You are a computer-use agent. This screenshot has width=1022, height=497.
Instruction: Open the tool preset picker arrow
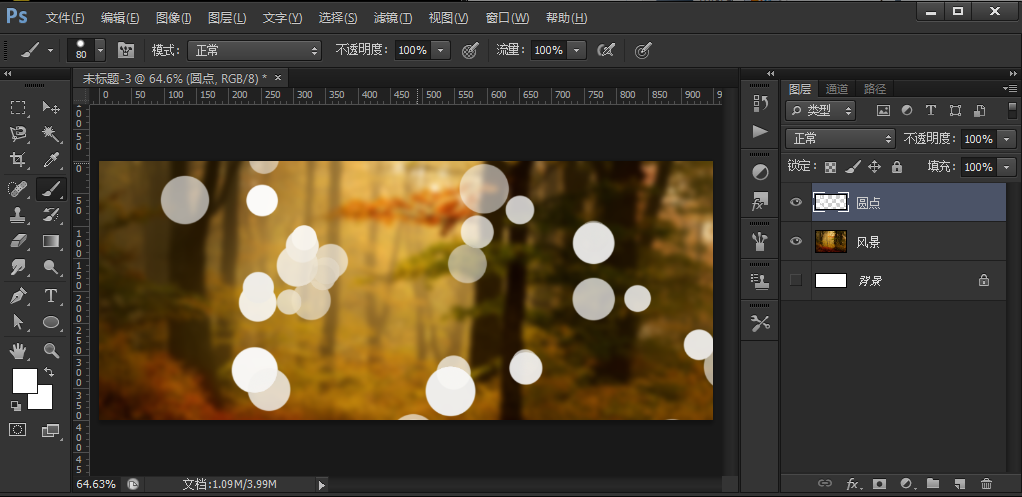coord(50,50)
